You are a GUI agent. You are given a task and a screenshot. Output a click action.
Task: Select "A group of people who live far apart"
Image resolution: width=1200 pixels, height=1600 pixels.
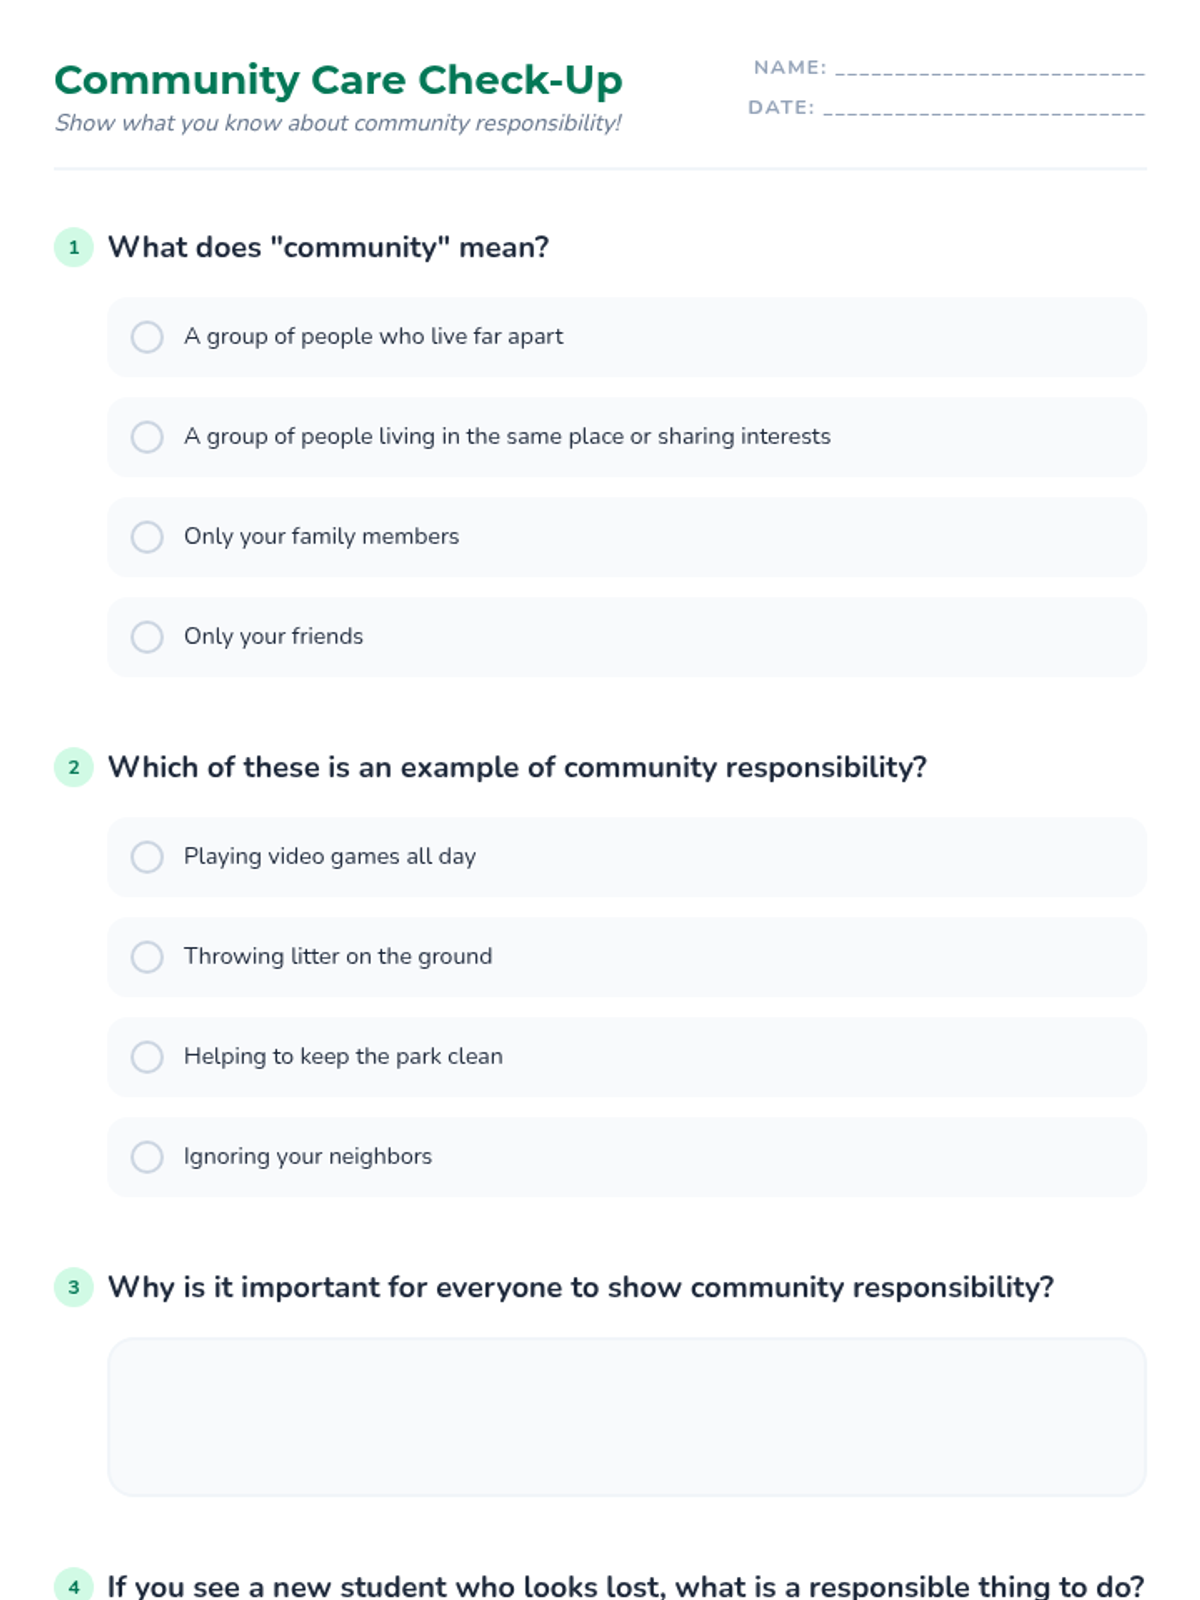point(147,337)
